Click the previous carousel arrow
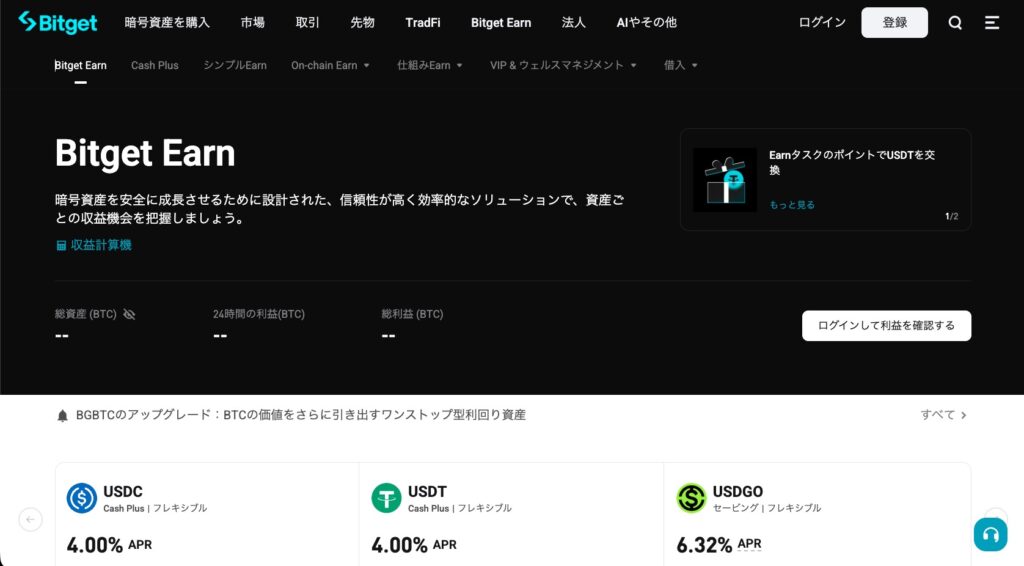This screenshot has width=1024, height=566. click(x=31, y=520)
